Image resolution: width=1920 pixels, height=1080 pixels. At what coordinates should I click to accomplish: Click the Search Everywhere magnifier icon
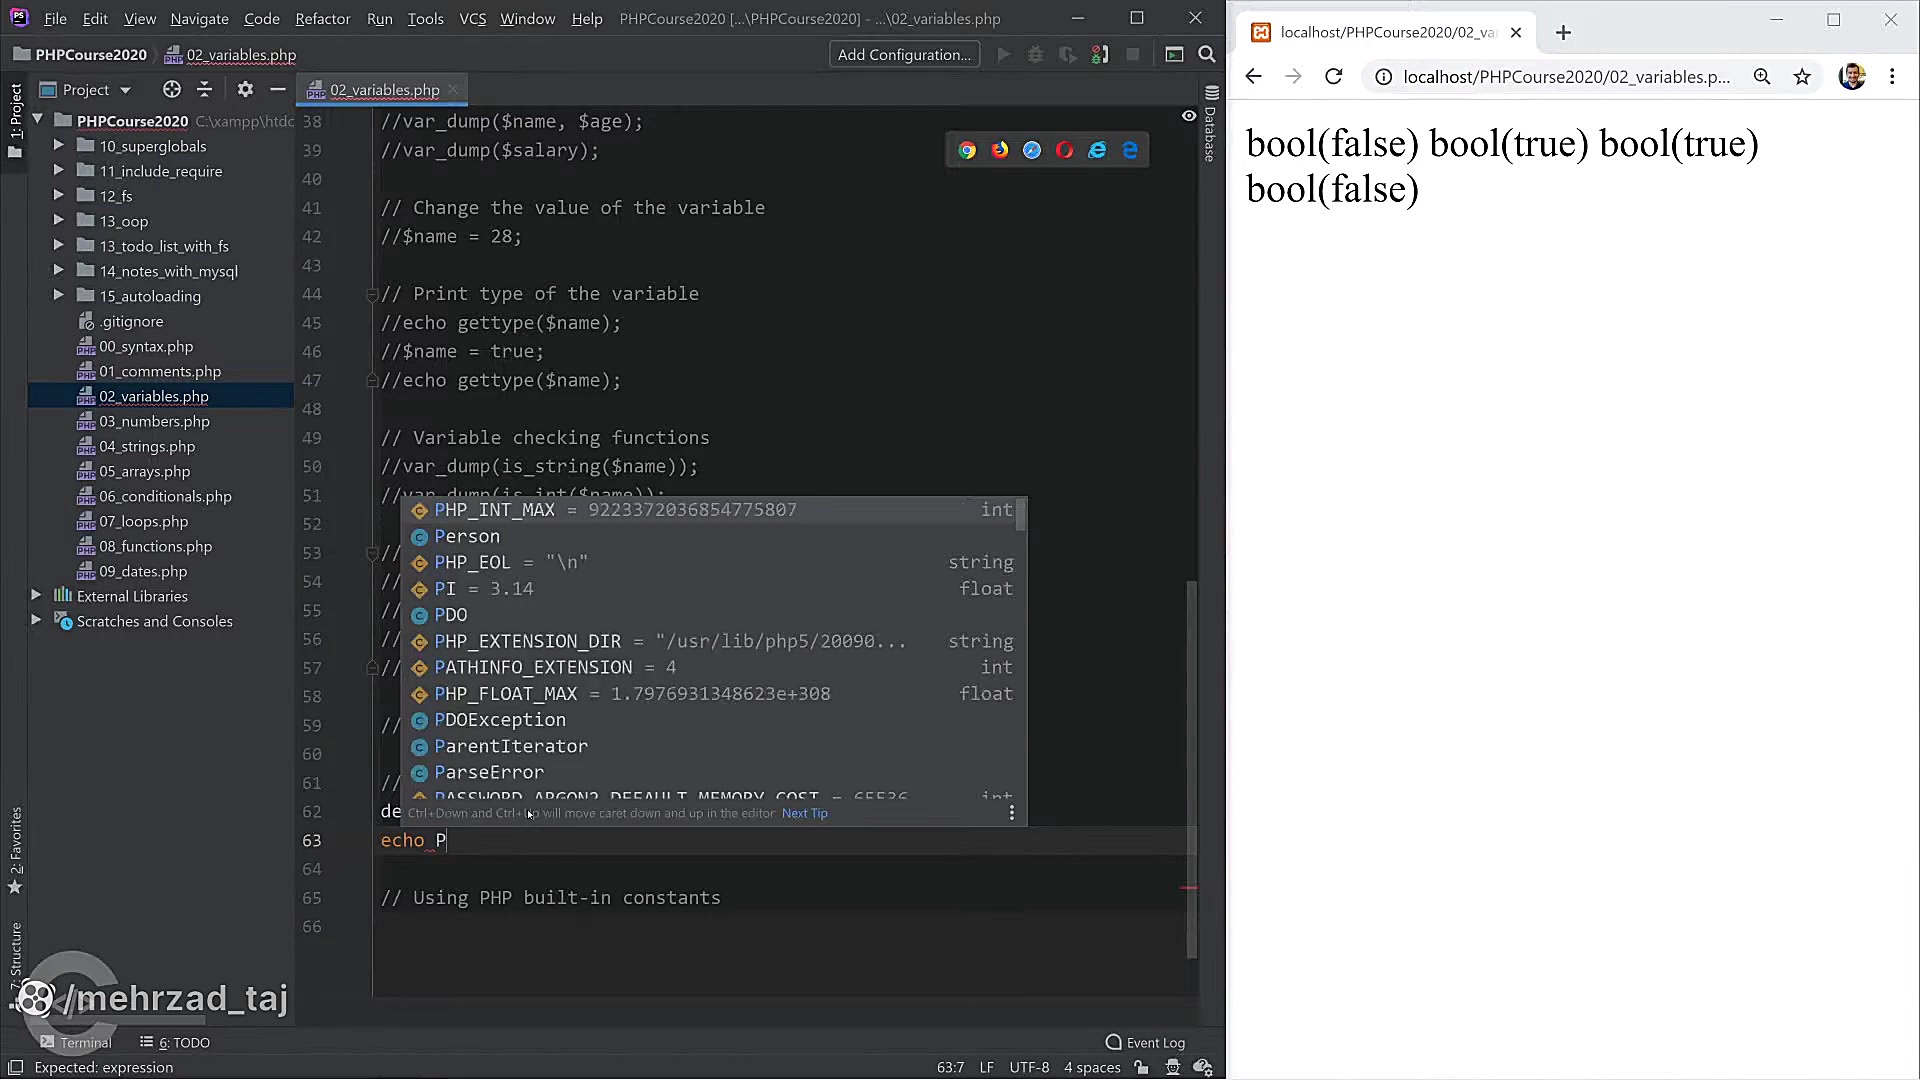[x=1207, y=54]
